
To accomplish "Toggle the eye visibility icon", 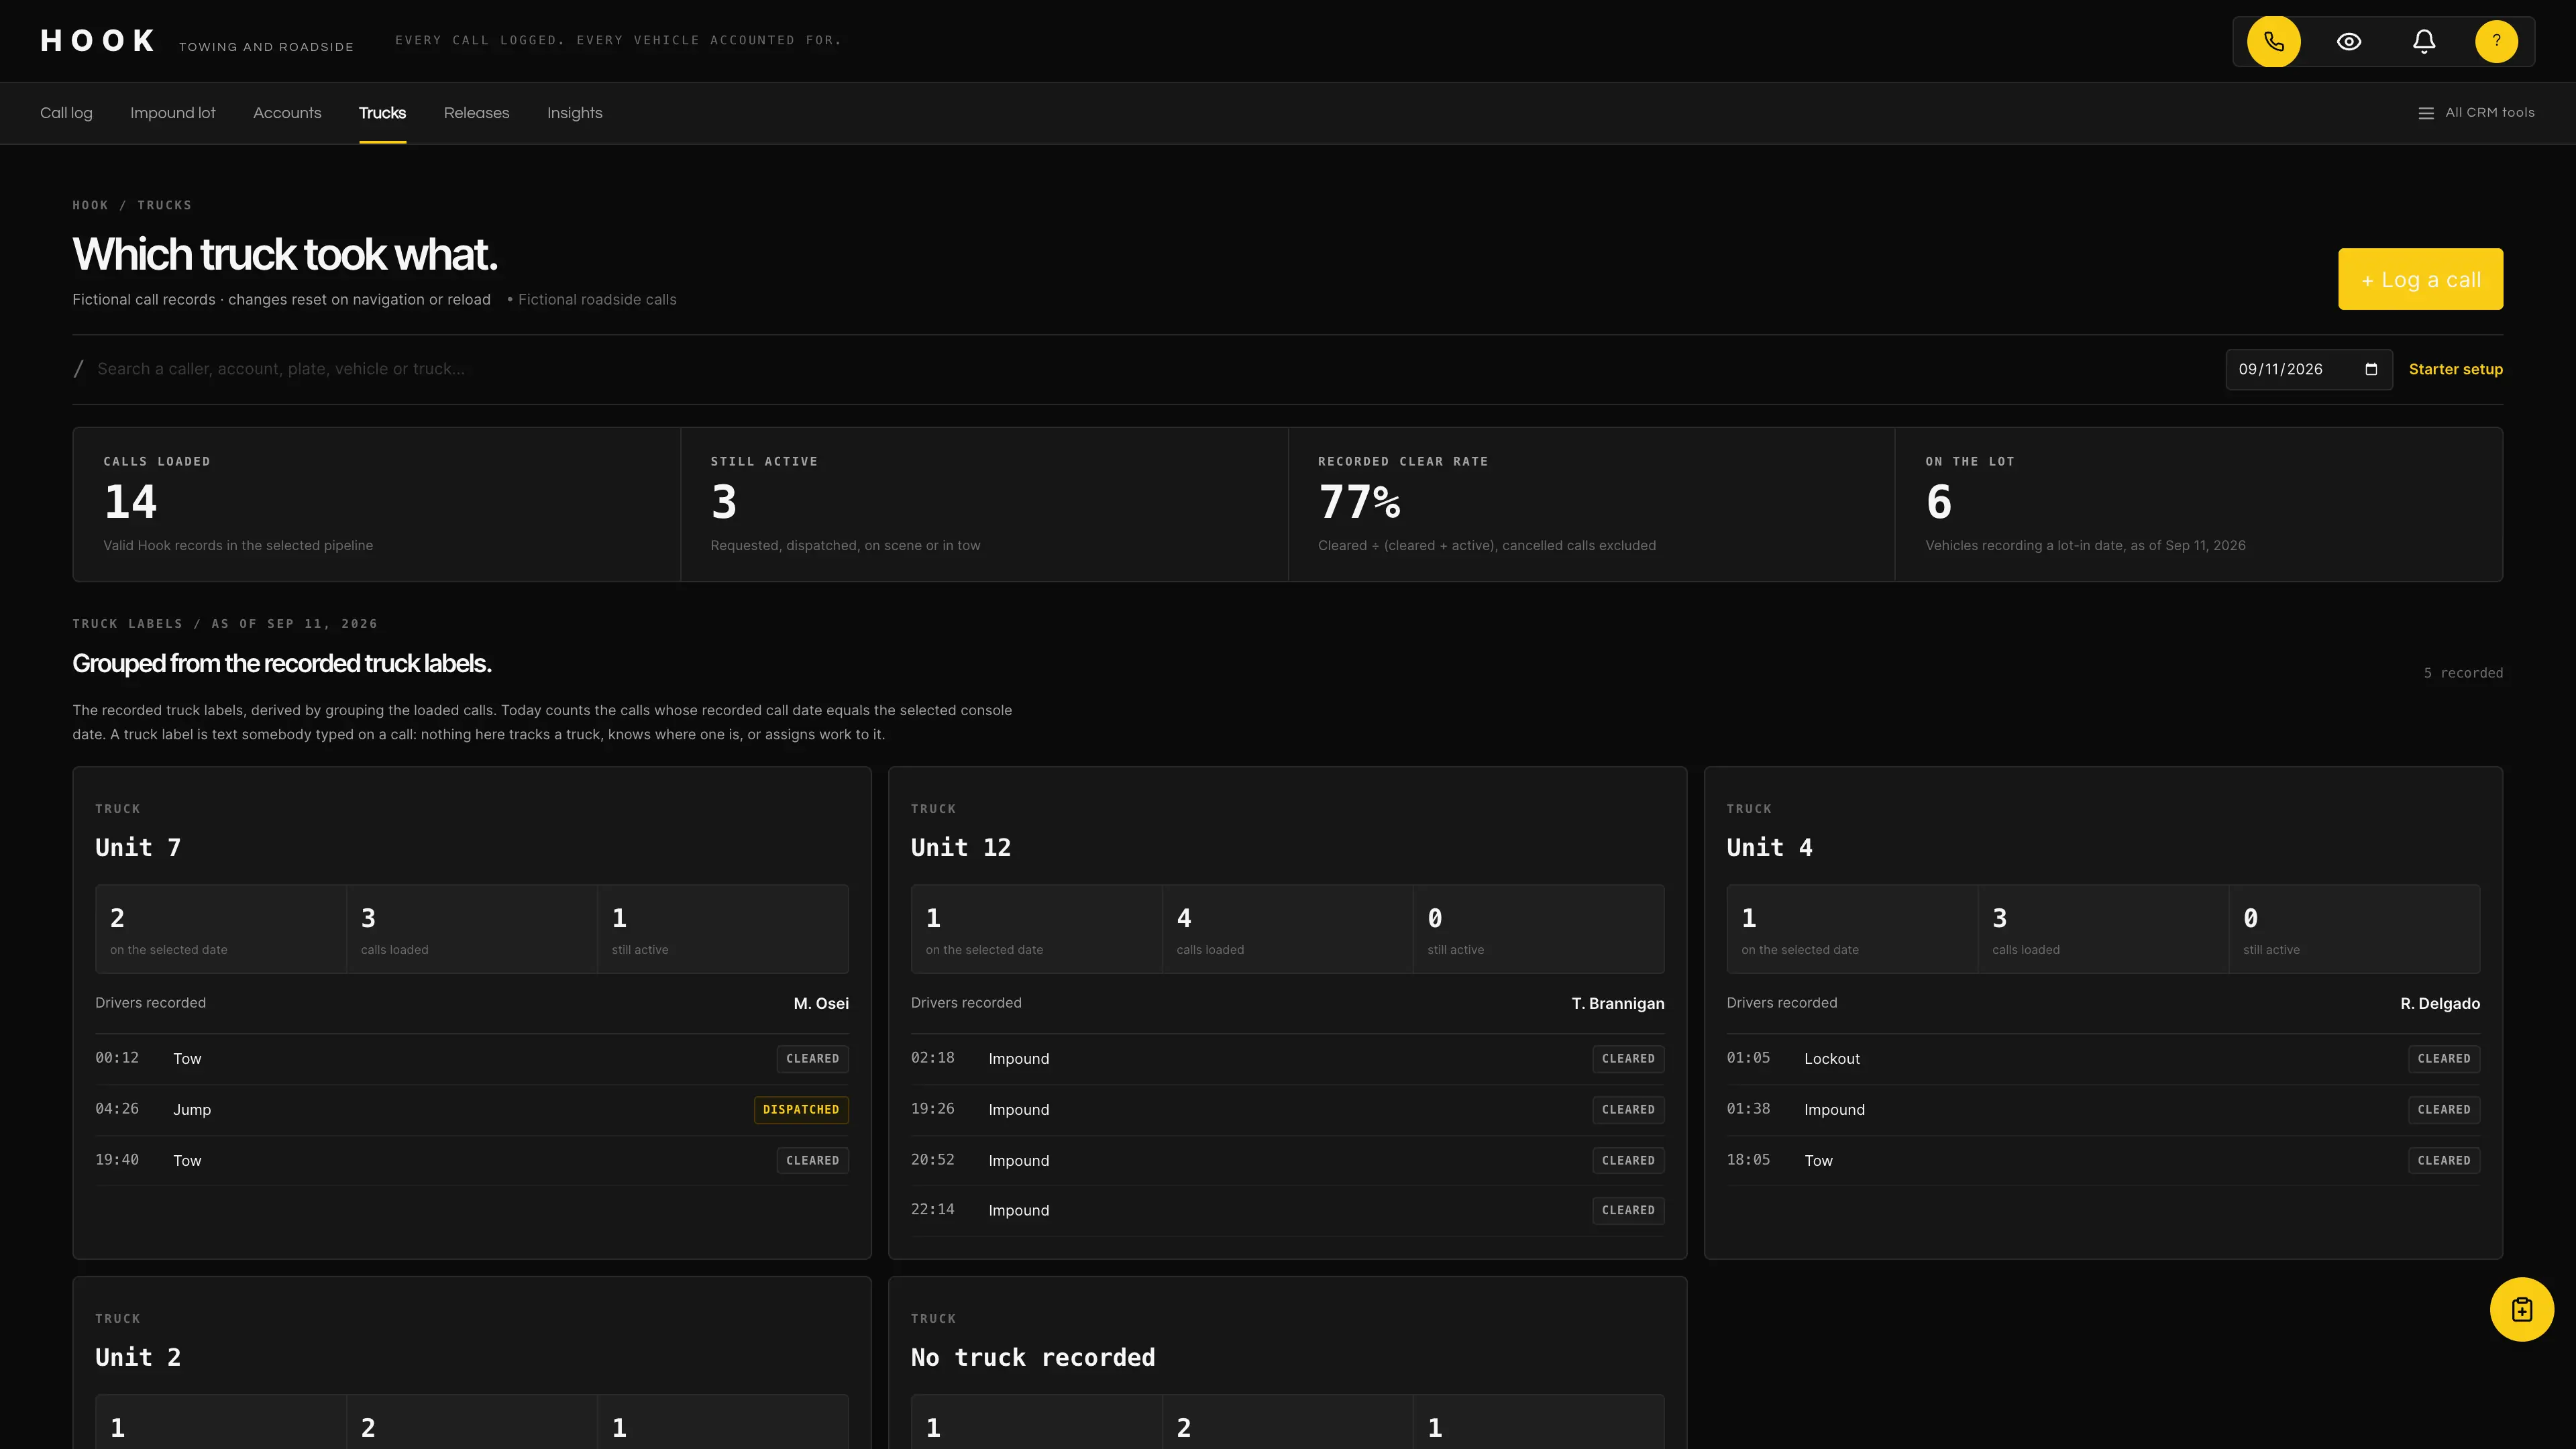I will (2348, 41).
